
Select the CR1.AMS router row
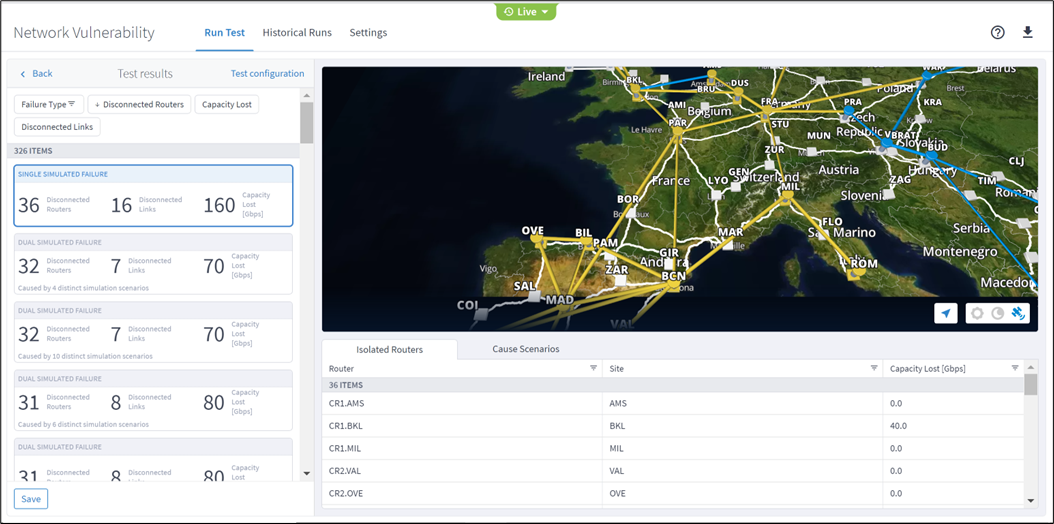(672, 403)
